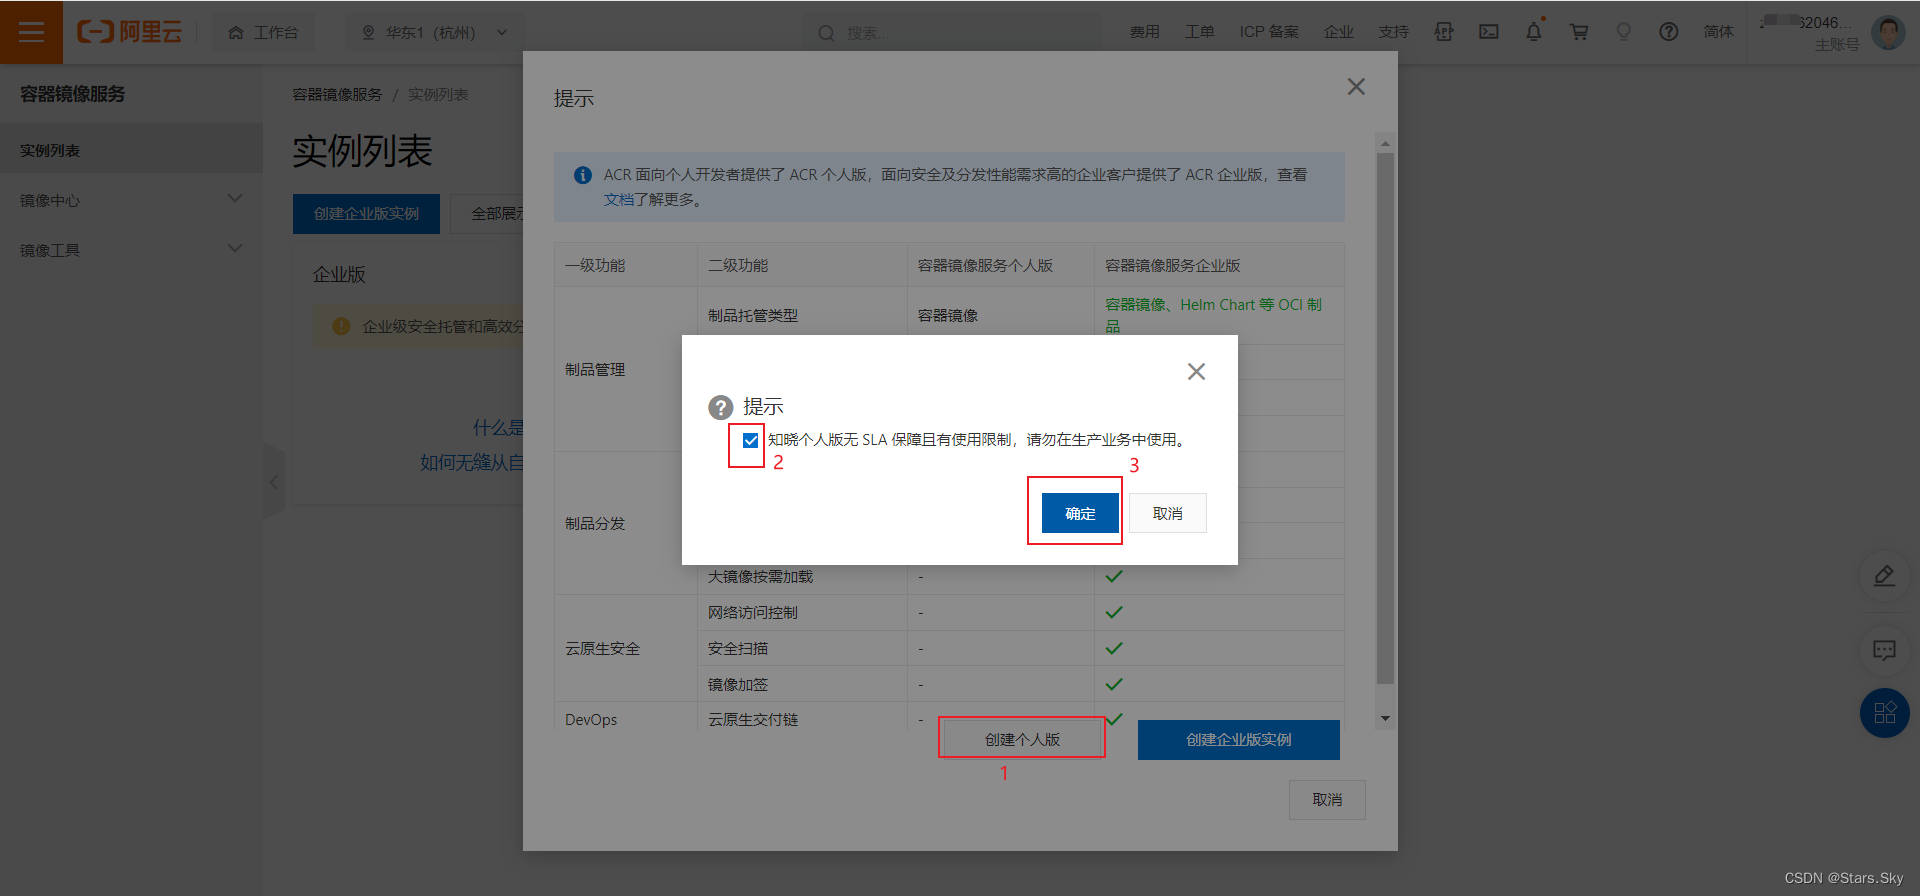
Task: Close the small 提示 confirmation dialog
Action: pyautogui.click(x=1196, y=372)
